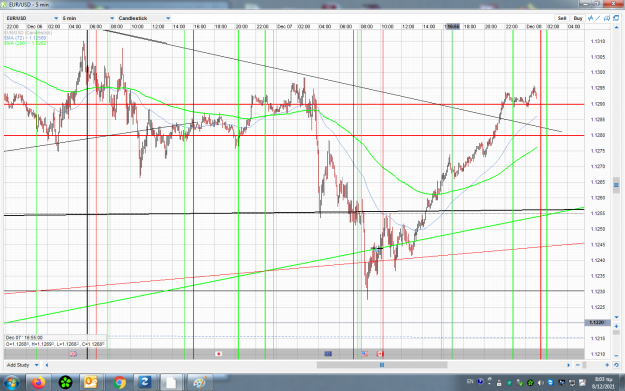Click the EN language indicator in tray
625x391 pixels.
pyautogui.click(x=470, y=382)
